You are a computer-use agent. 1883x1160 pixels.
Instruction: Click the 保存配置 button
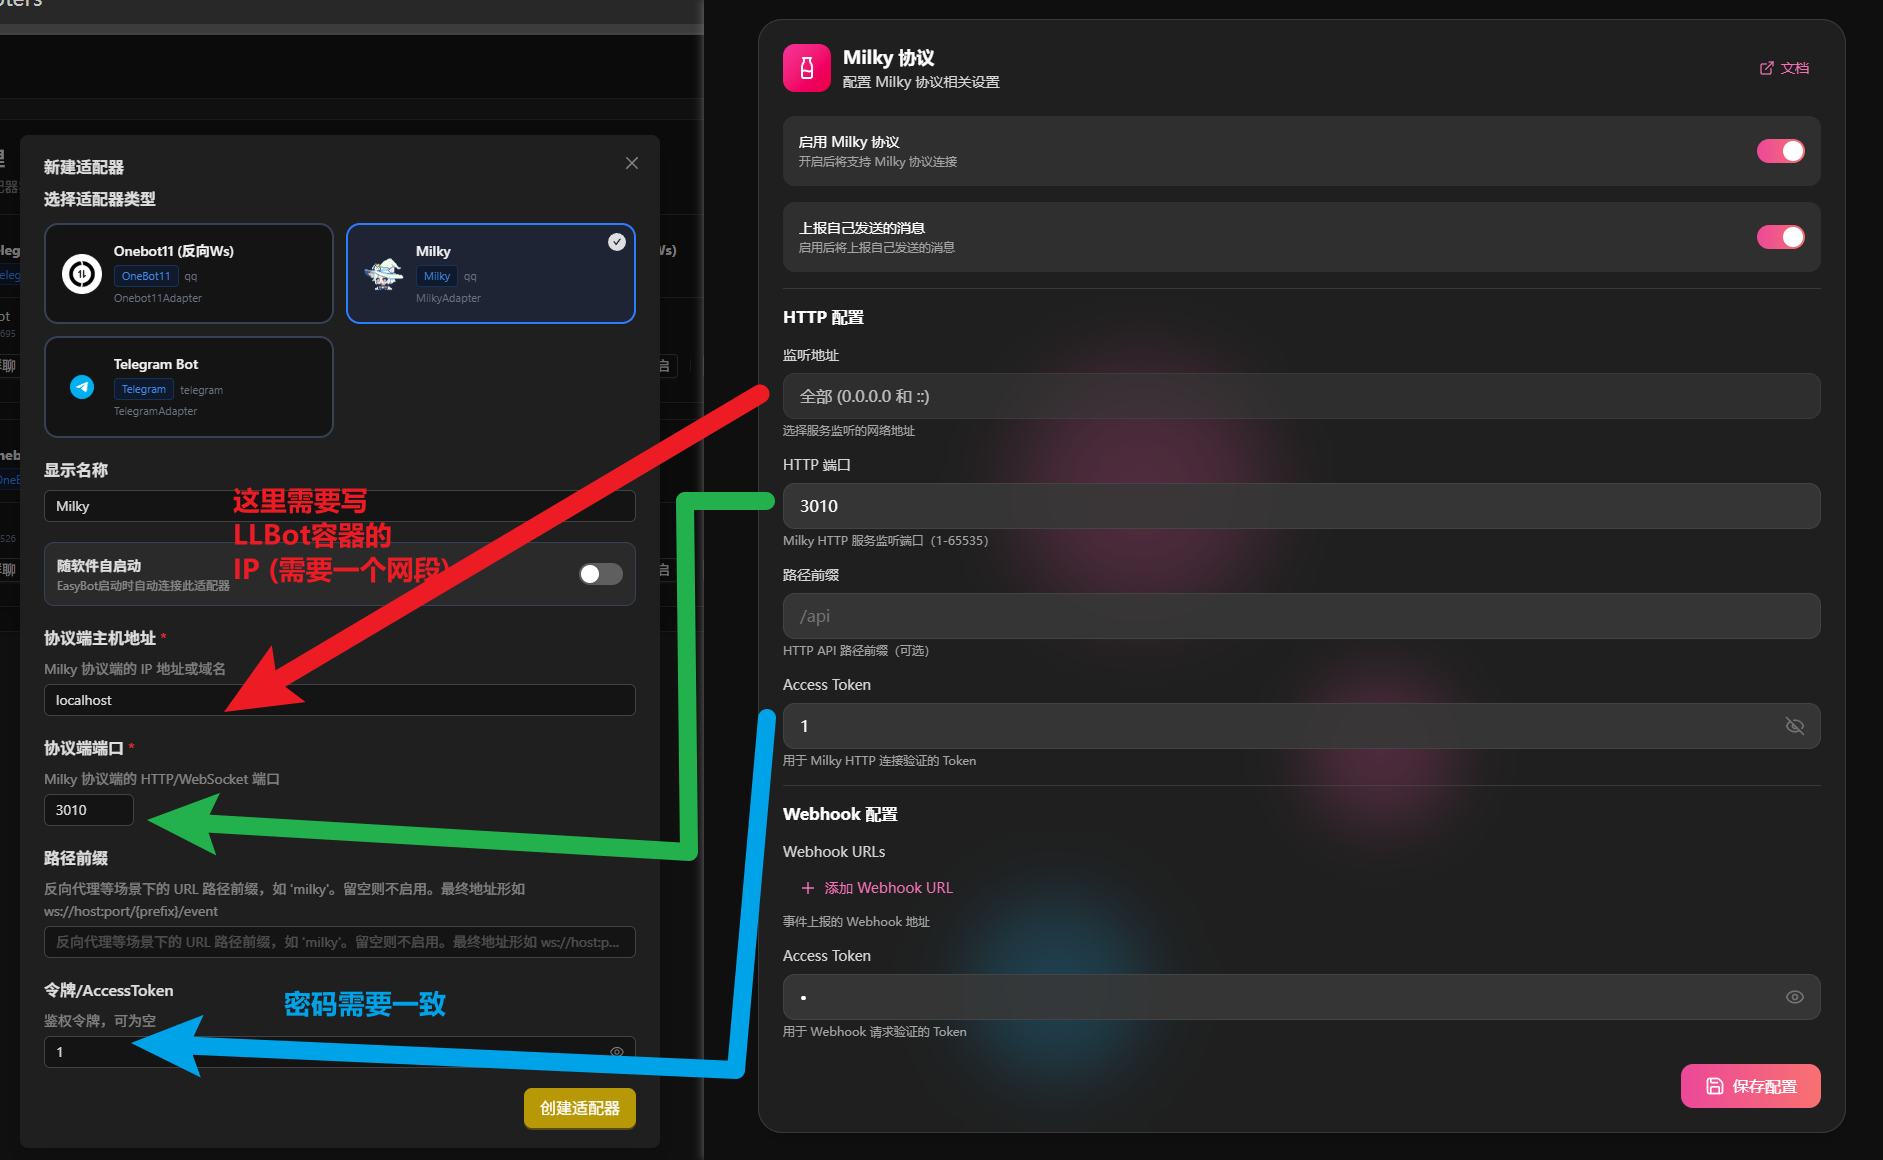click(1750, 1086)
